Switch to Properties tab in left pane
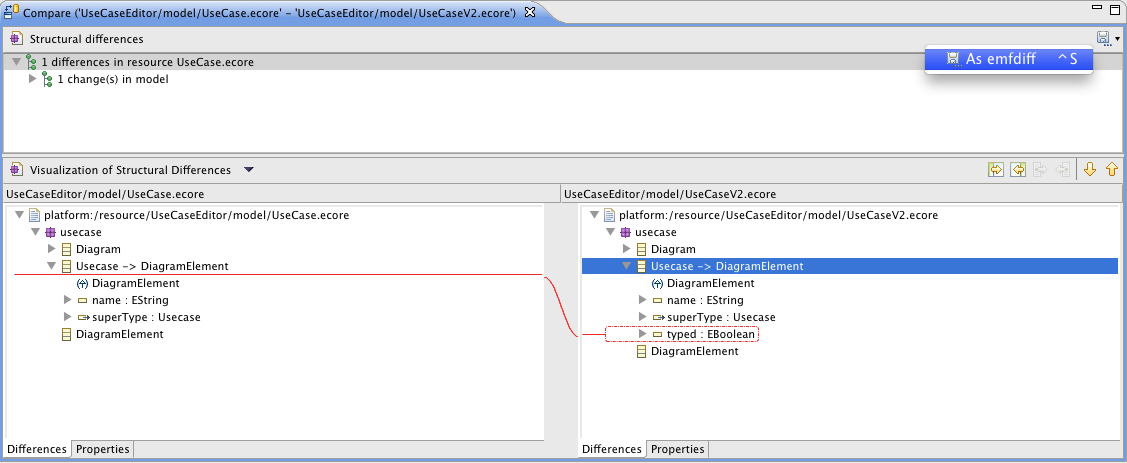 [x=103, y=449]
